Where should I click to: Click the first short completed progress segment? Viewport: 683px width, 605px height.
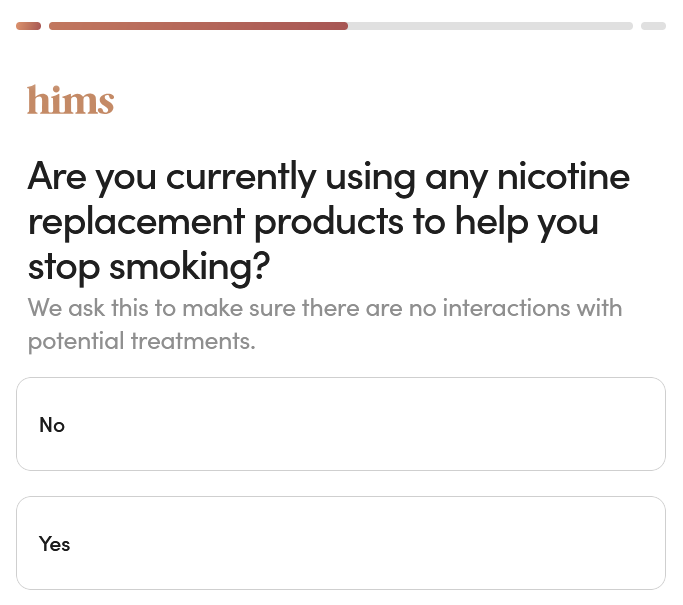tap(28, 26)
